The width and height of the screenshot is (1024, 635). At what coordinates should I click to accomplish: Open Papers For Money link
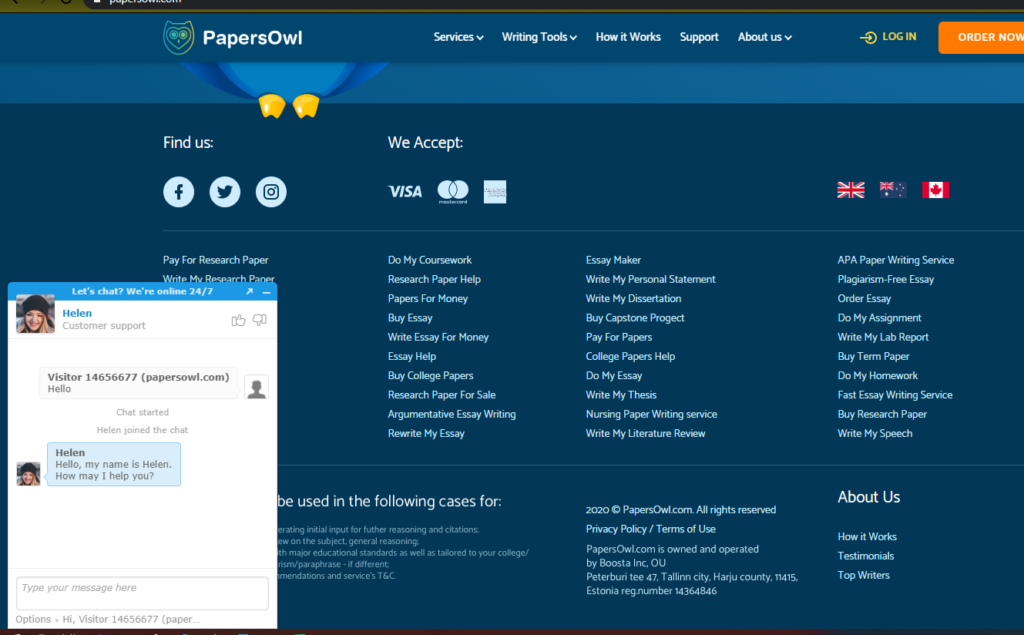pyautogui.click(x=428, y=299)
